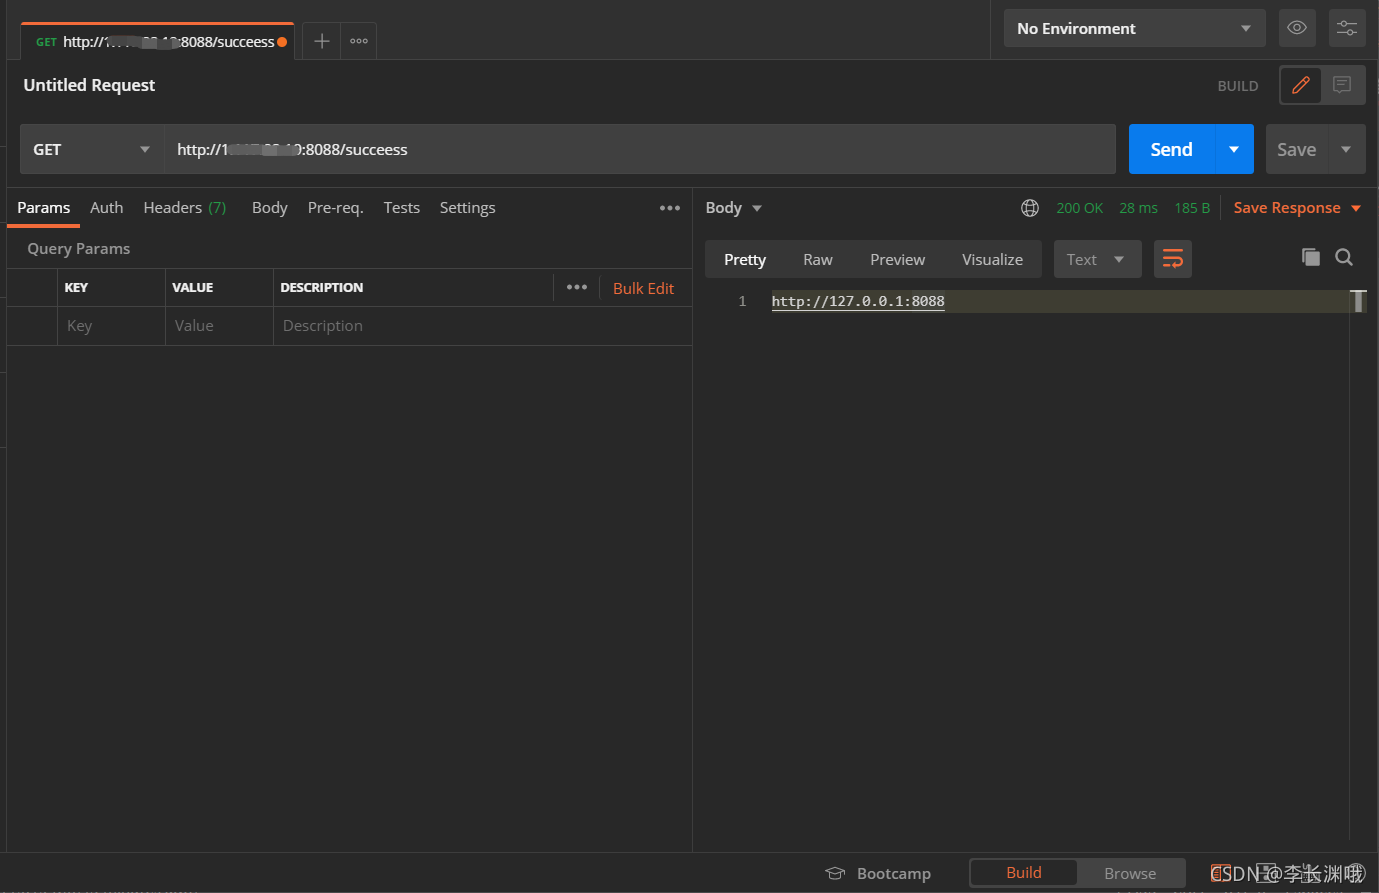Click the Untitled Request title

point(89,85)
